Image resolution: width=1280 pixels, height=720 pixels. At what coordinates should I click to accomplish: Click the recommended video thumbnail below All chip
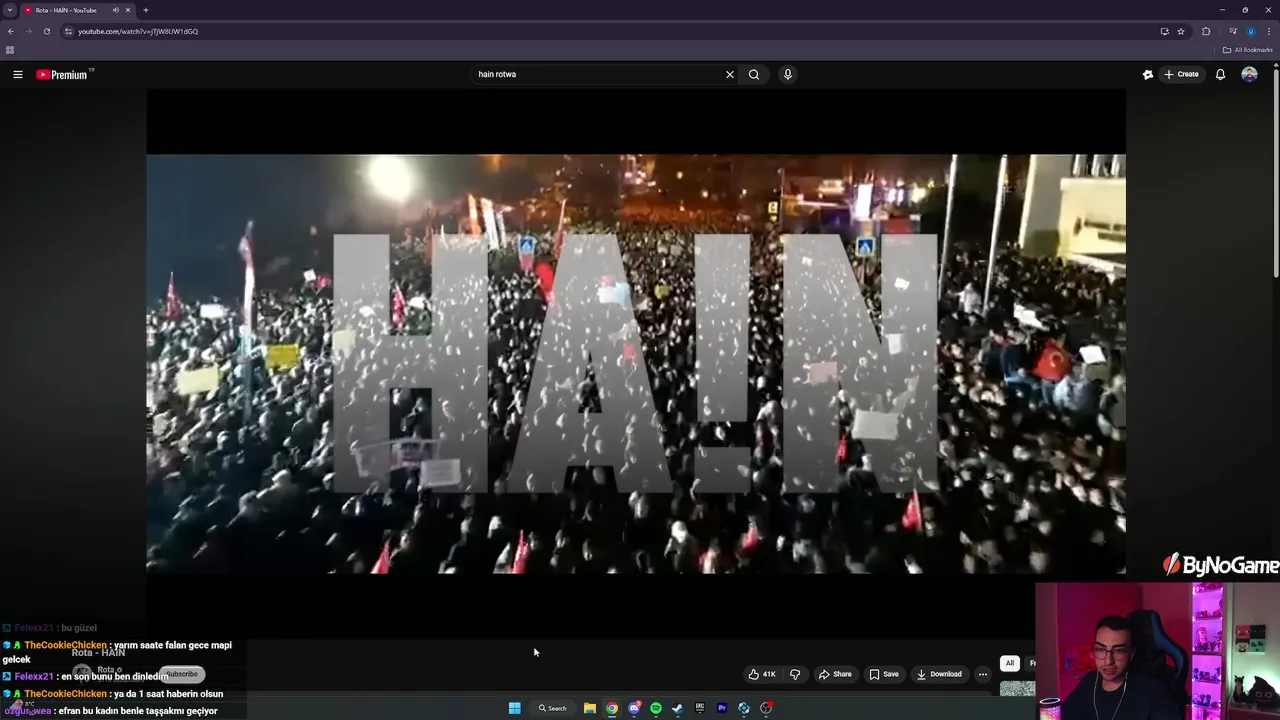click(1017, 688)
